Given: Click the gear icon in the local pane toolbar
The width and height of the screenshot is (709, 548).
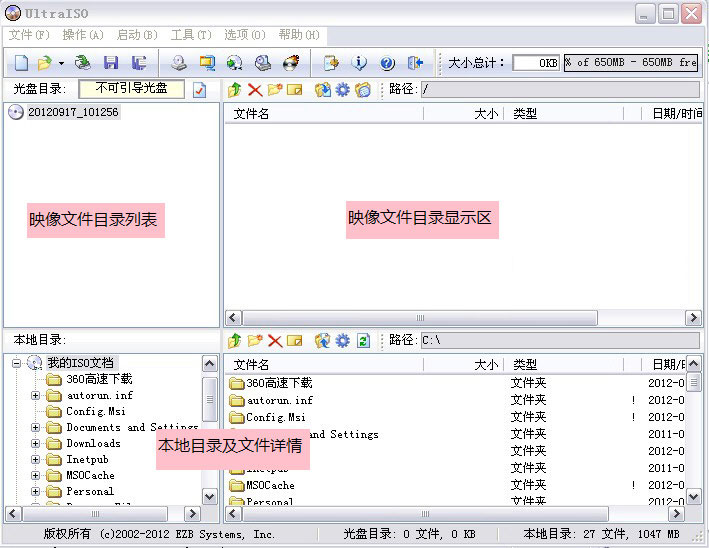Looking at the screenshot, I should point(342,340).
